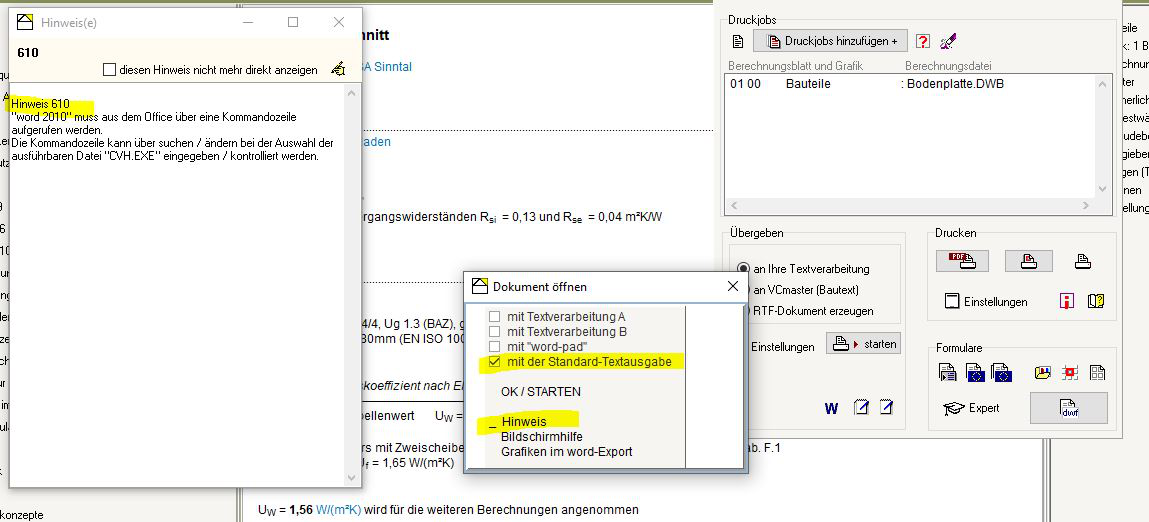1149x522 pixels.
Task: Enable 'mit Textverarbeitung A' checkbox
Action: point(495,317)
